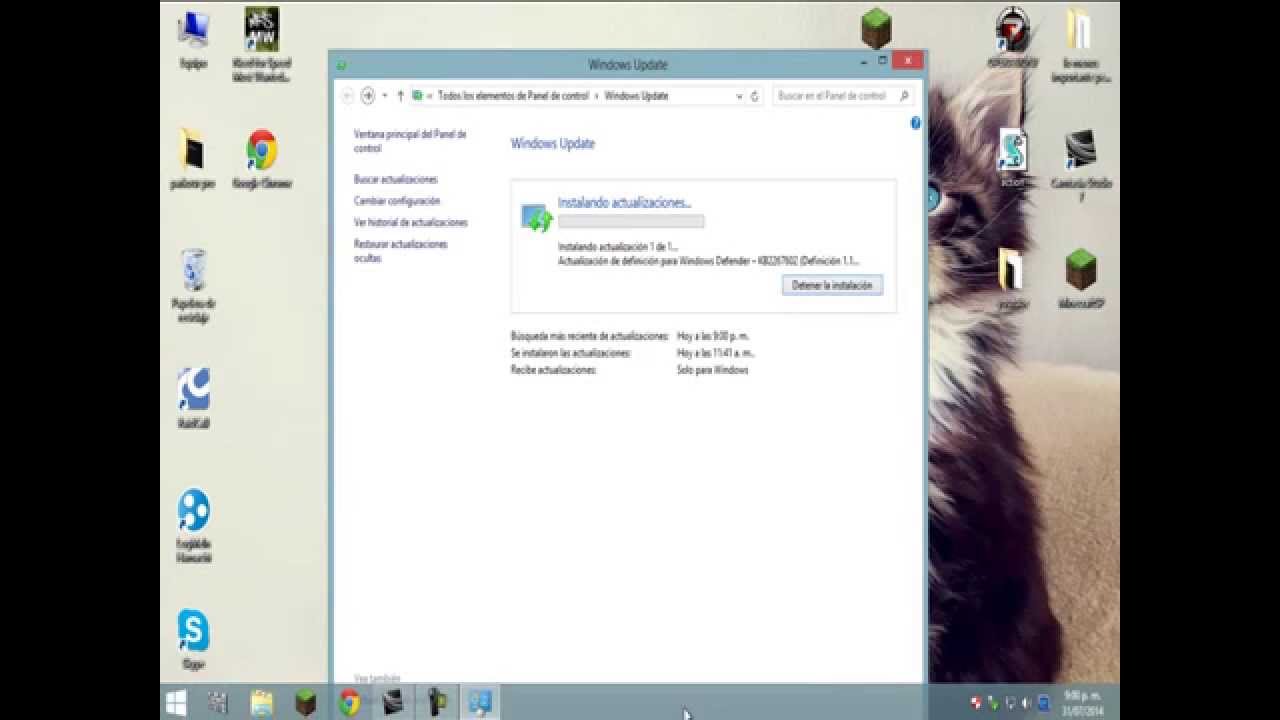Image resolution: width=1280 pixels, height=720 pixels.
Task: Click 'Hoy a las 11:41 a. m.' value
Action: pyautogui.click(x=716, y=353)
